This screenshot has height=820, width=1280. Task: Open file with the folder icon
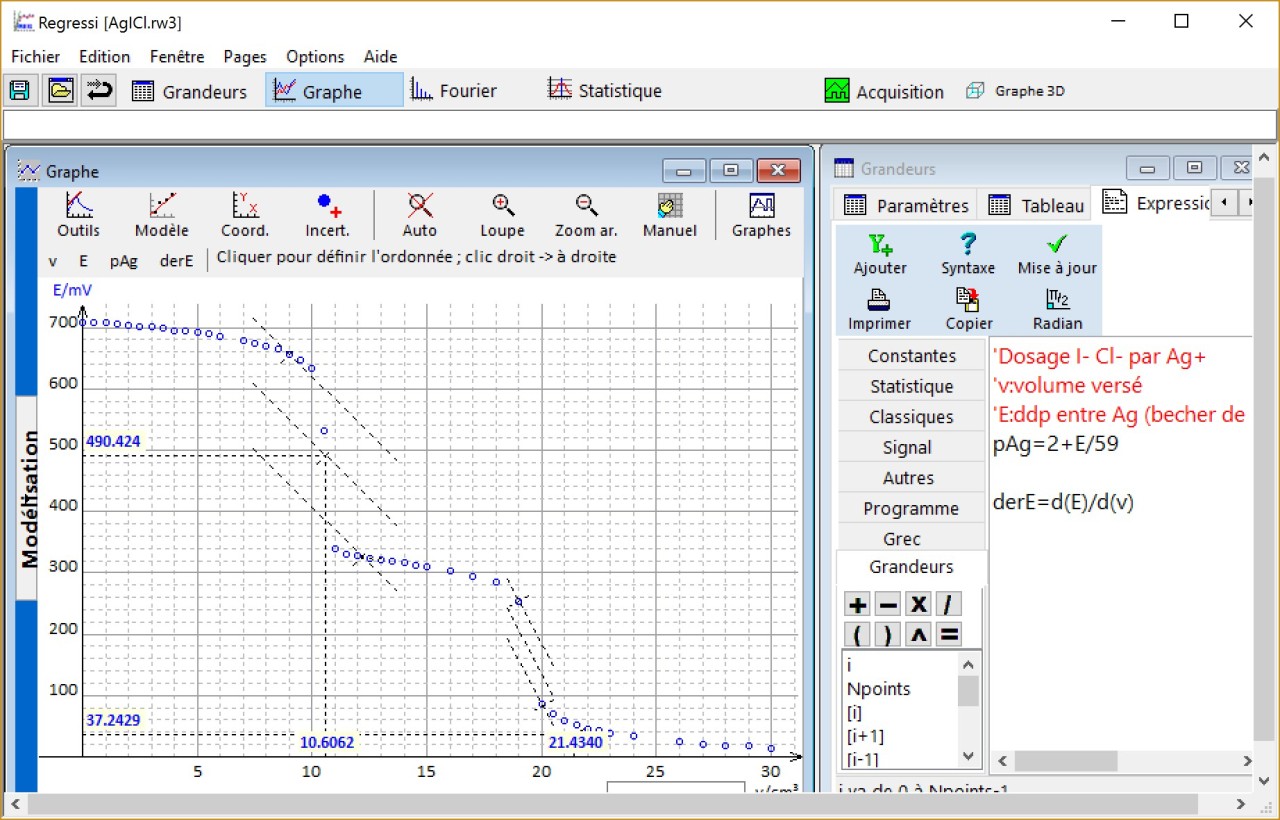tap(60, 91)
